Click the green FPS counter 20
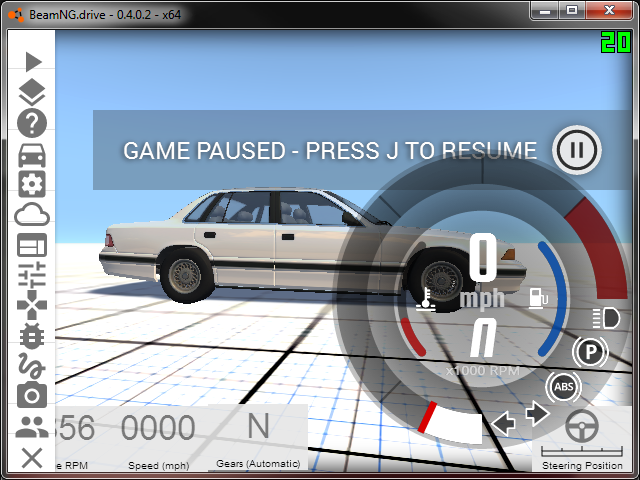Screen dimensions: 640x480 (616, 42)
